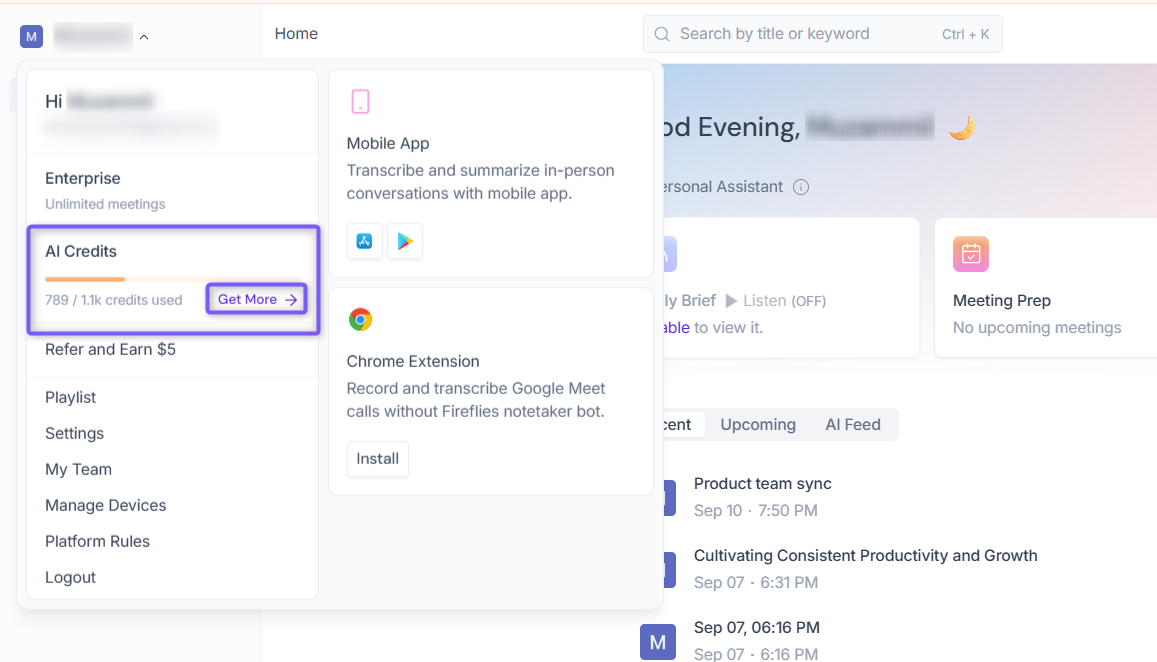Click the Chrome browser logo icon
The image size is (1157, 662).
[360, 320]
